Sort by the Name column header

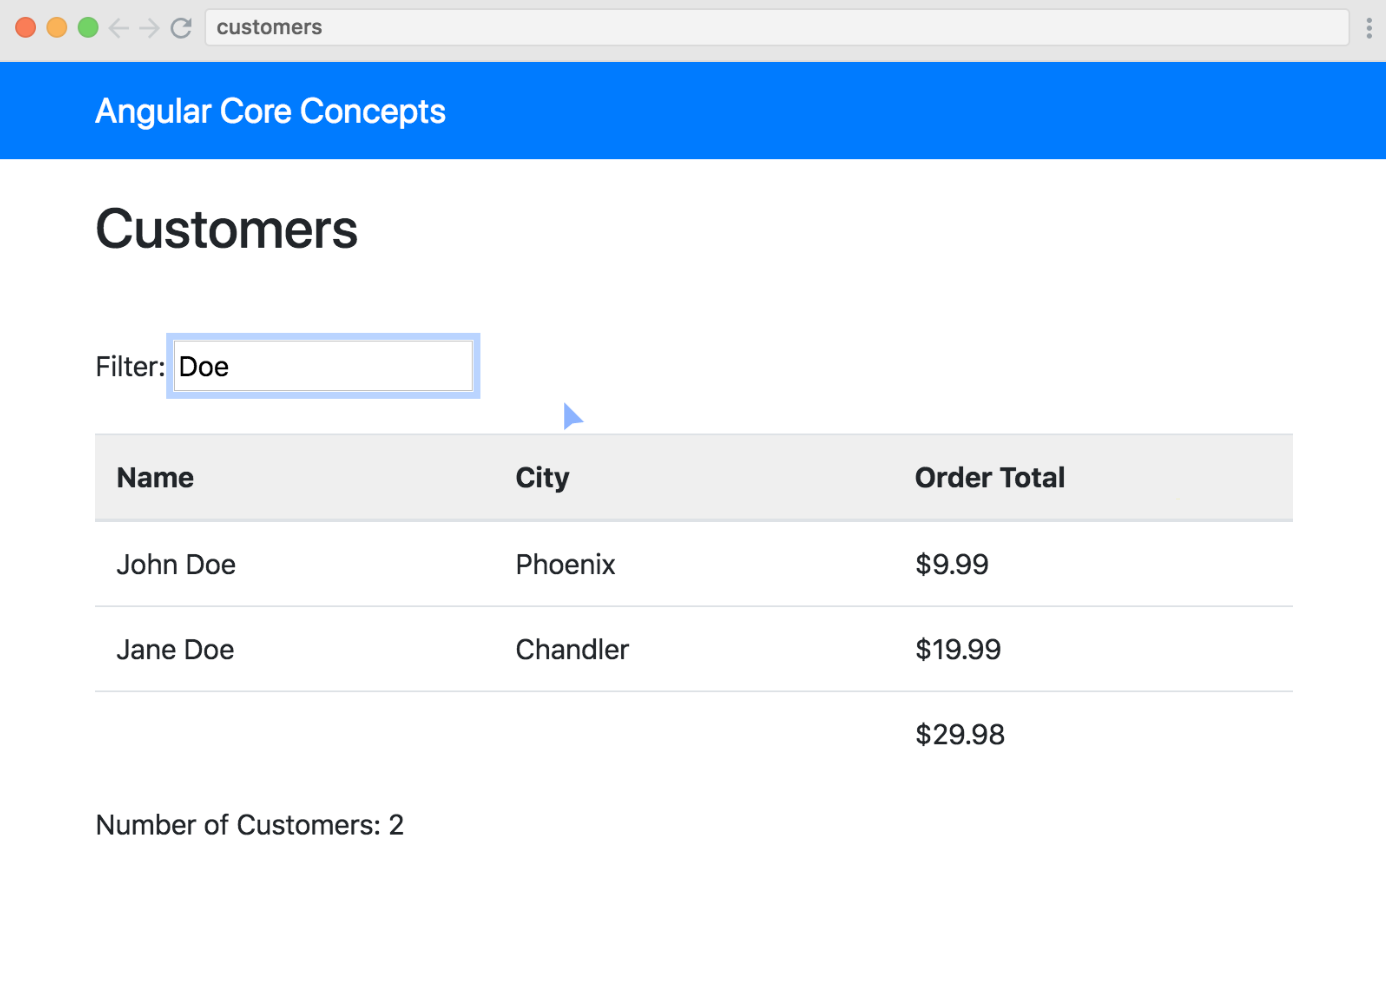155,478
